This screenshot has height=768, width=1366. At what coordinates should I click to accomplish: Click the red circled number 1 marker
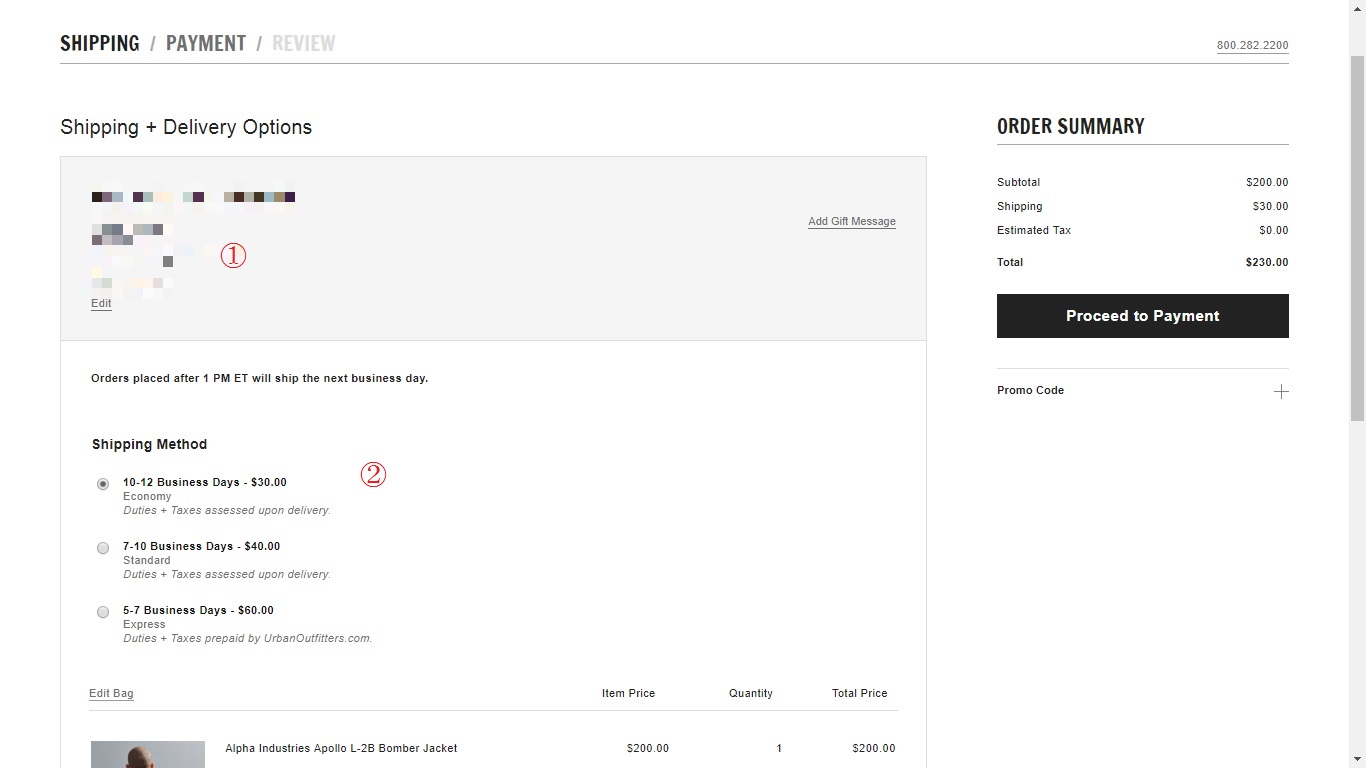pyautogui.click(x=233, y=256)
